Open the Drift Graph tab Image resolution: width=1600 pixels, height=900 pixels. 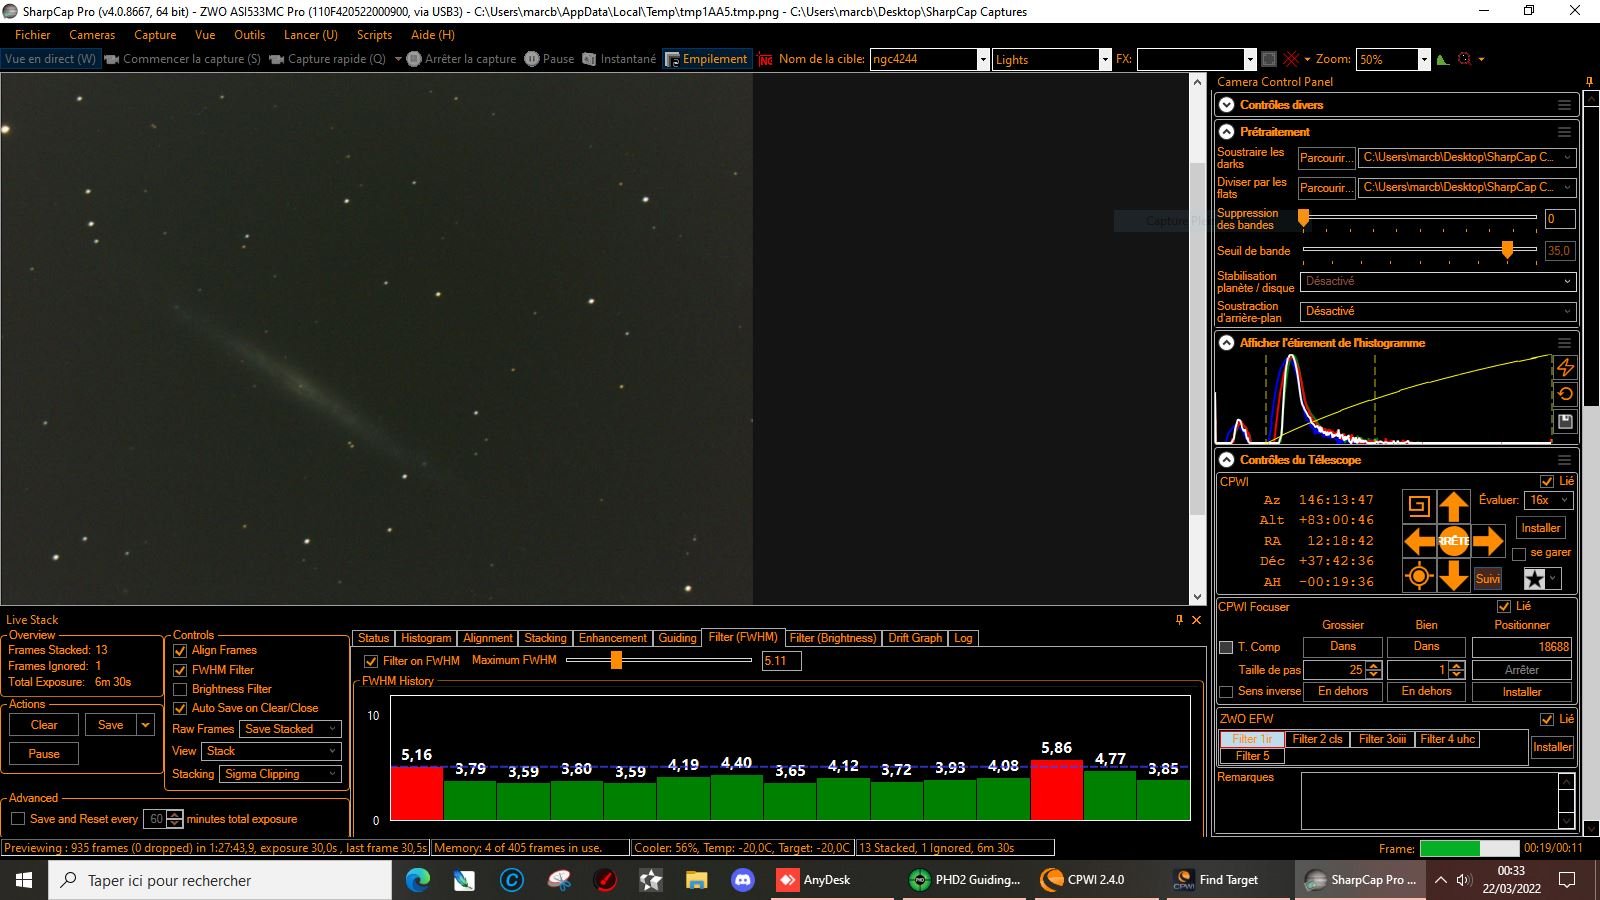[915, 638]
